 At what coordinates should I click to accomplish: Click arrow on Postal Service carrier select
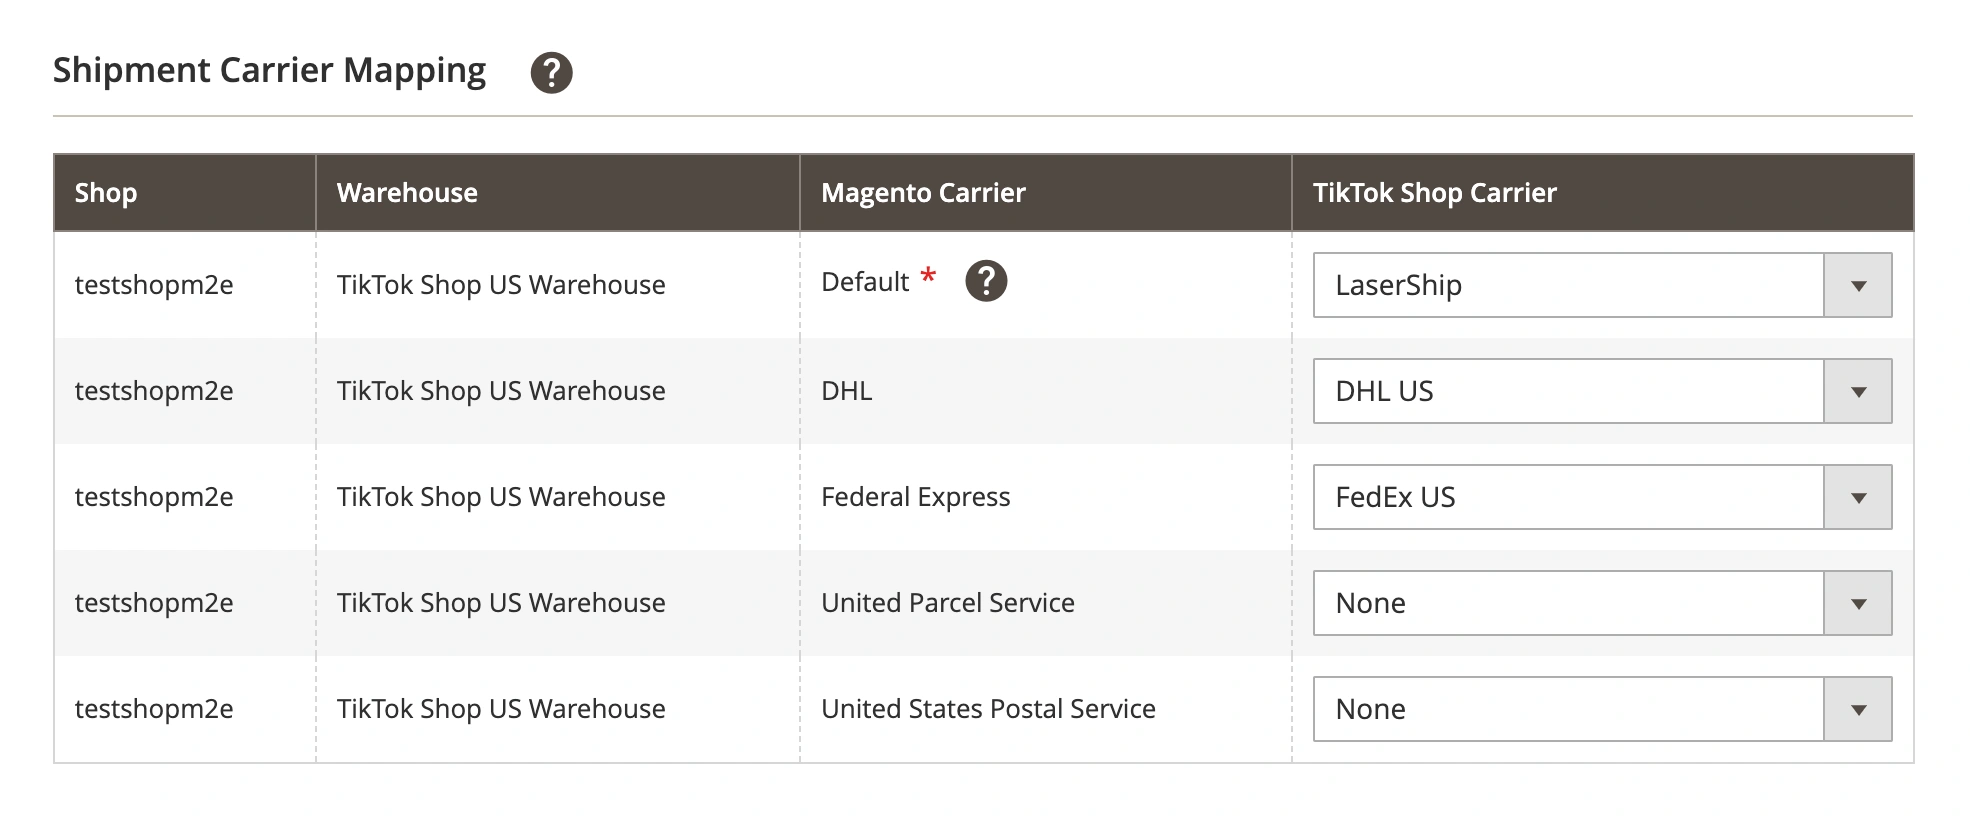[x=1858, y=710]
